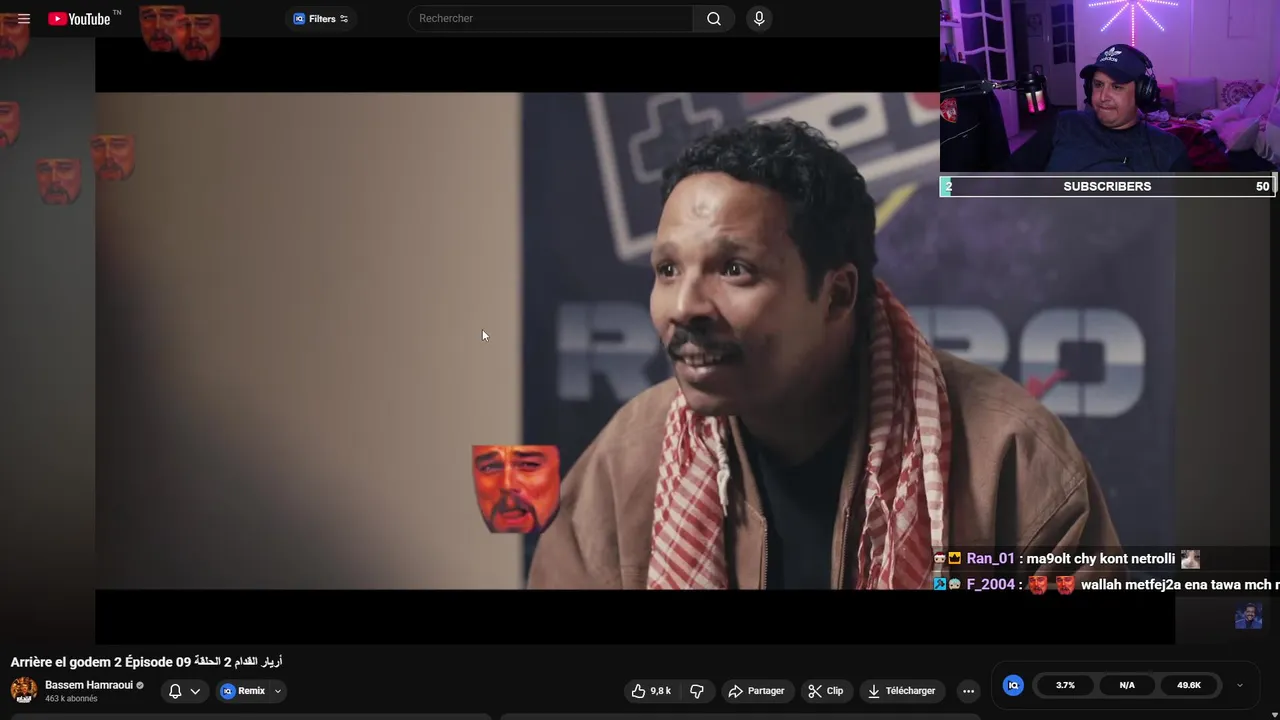This screenshot has width=1280, height=720.
Task: Open the three-dot more actions menu
Action: coord(968,691)
